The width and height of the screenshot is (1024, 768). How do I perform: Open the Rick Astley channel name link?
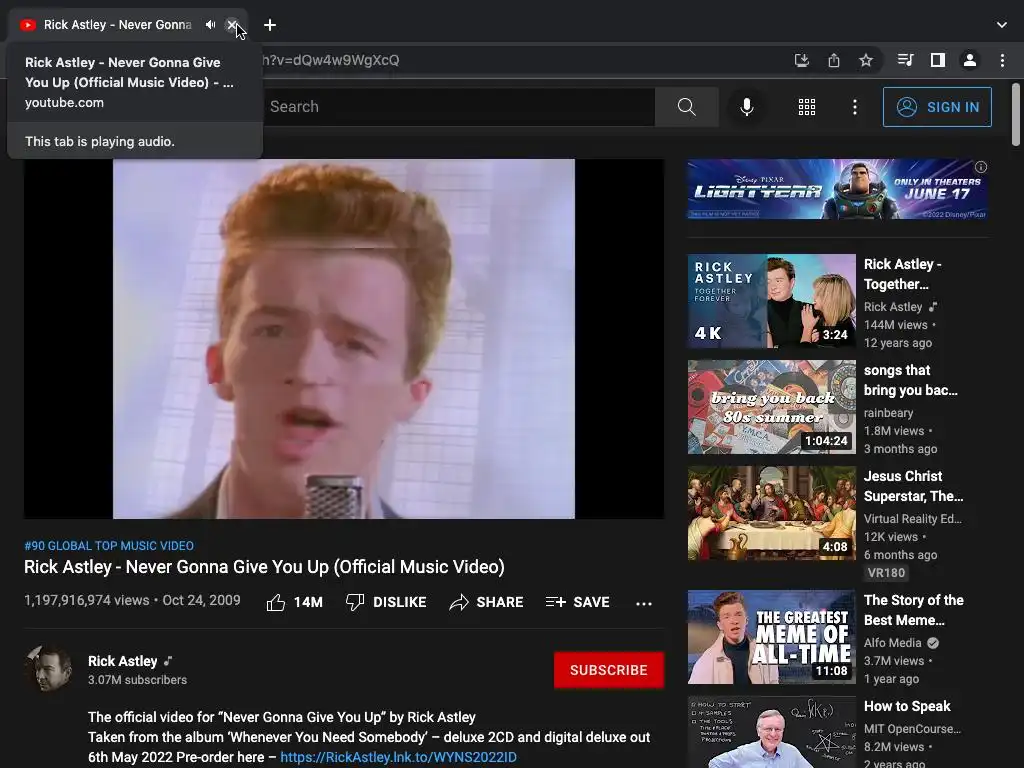123,661
